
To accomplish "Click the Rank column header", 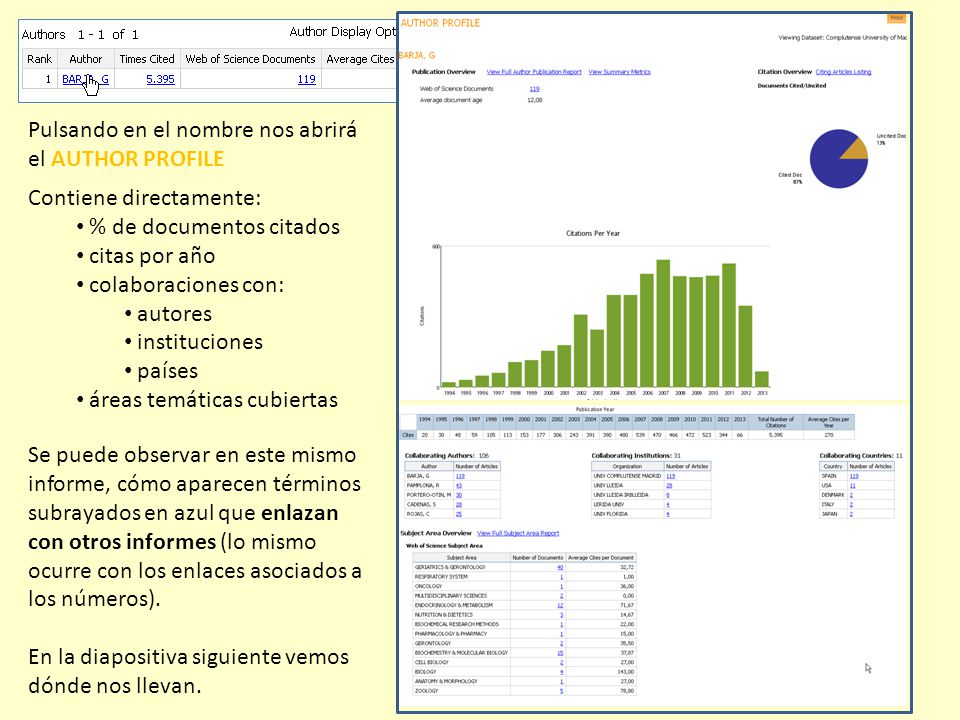I will (40, 59).
